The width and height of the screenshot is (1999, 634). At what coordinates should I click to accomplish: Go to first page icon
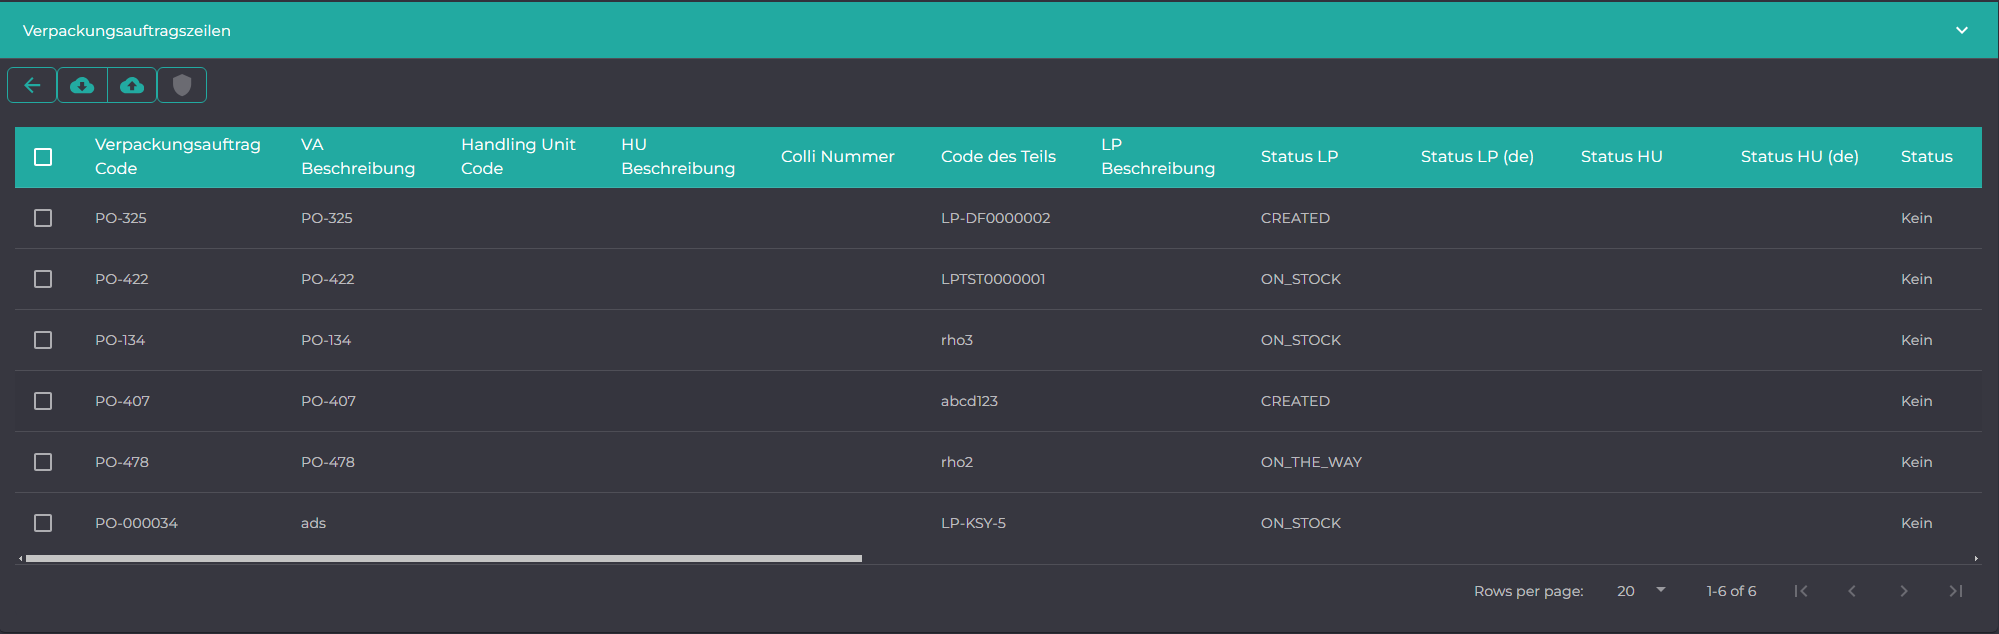1801,591
